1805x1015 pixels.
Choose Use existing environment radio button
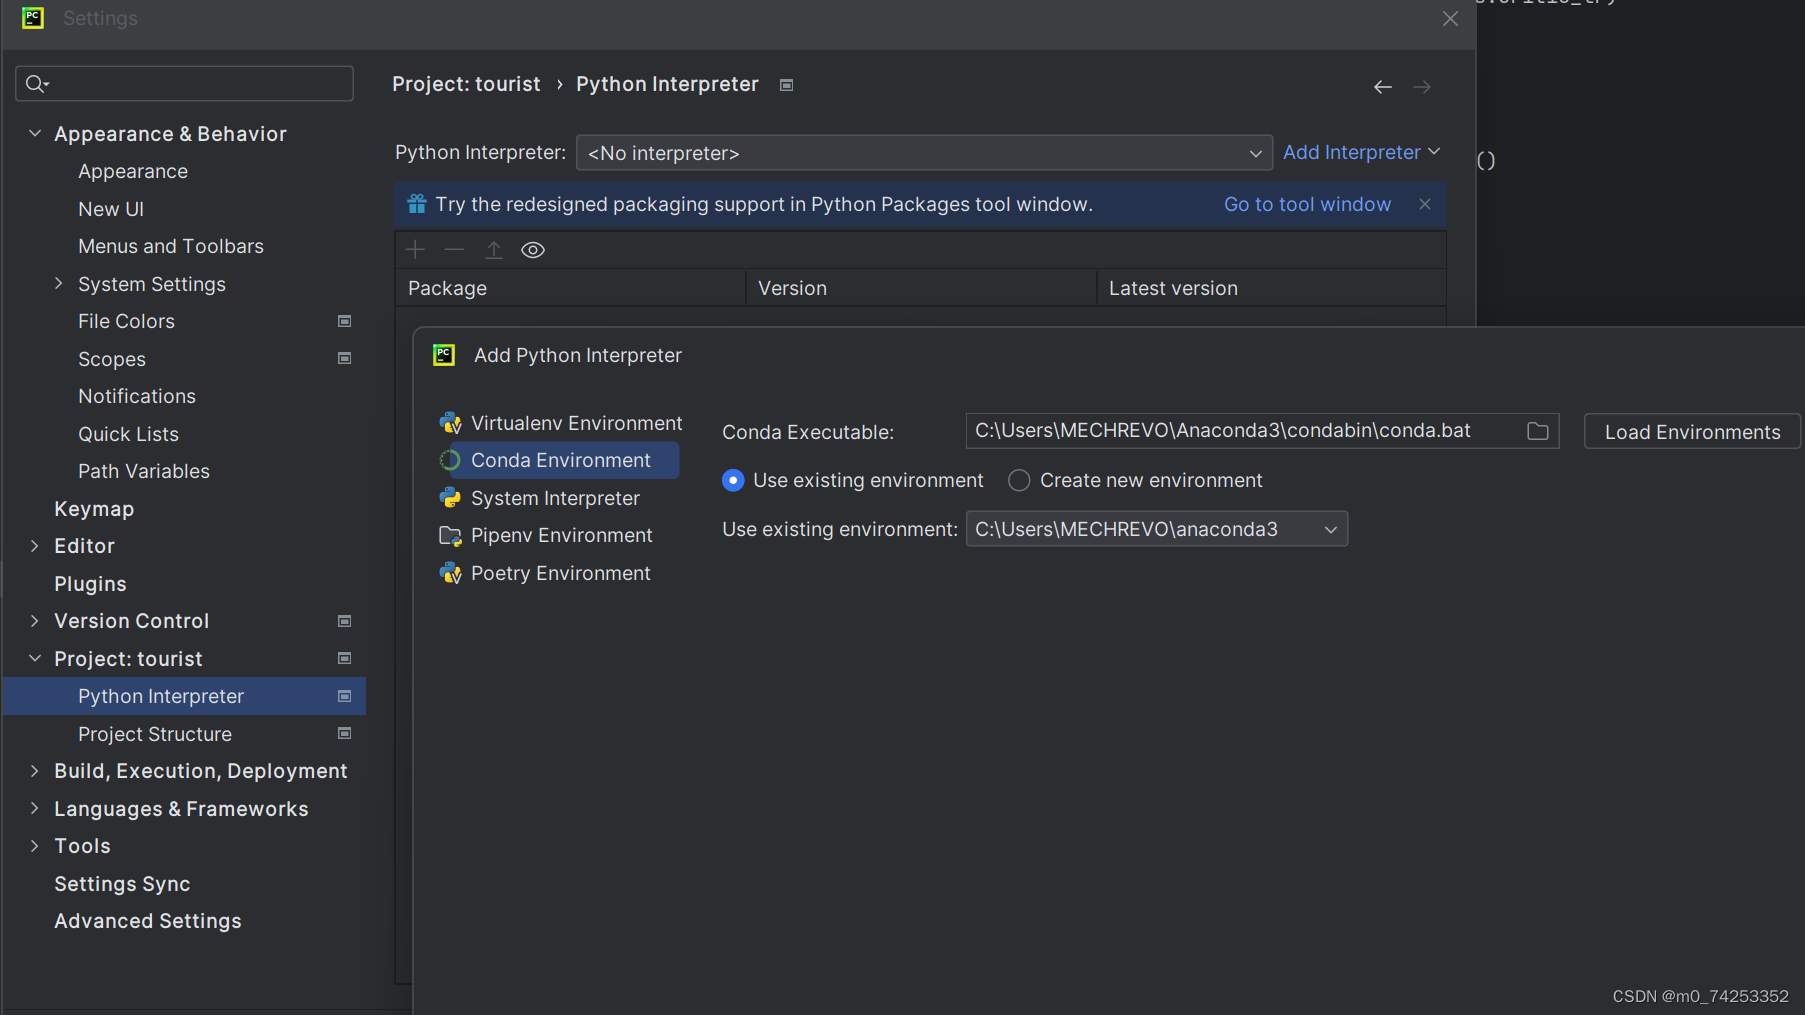733,481
